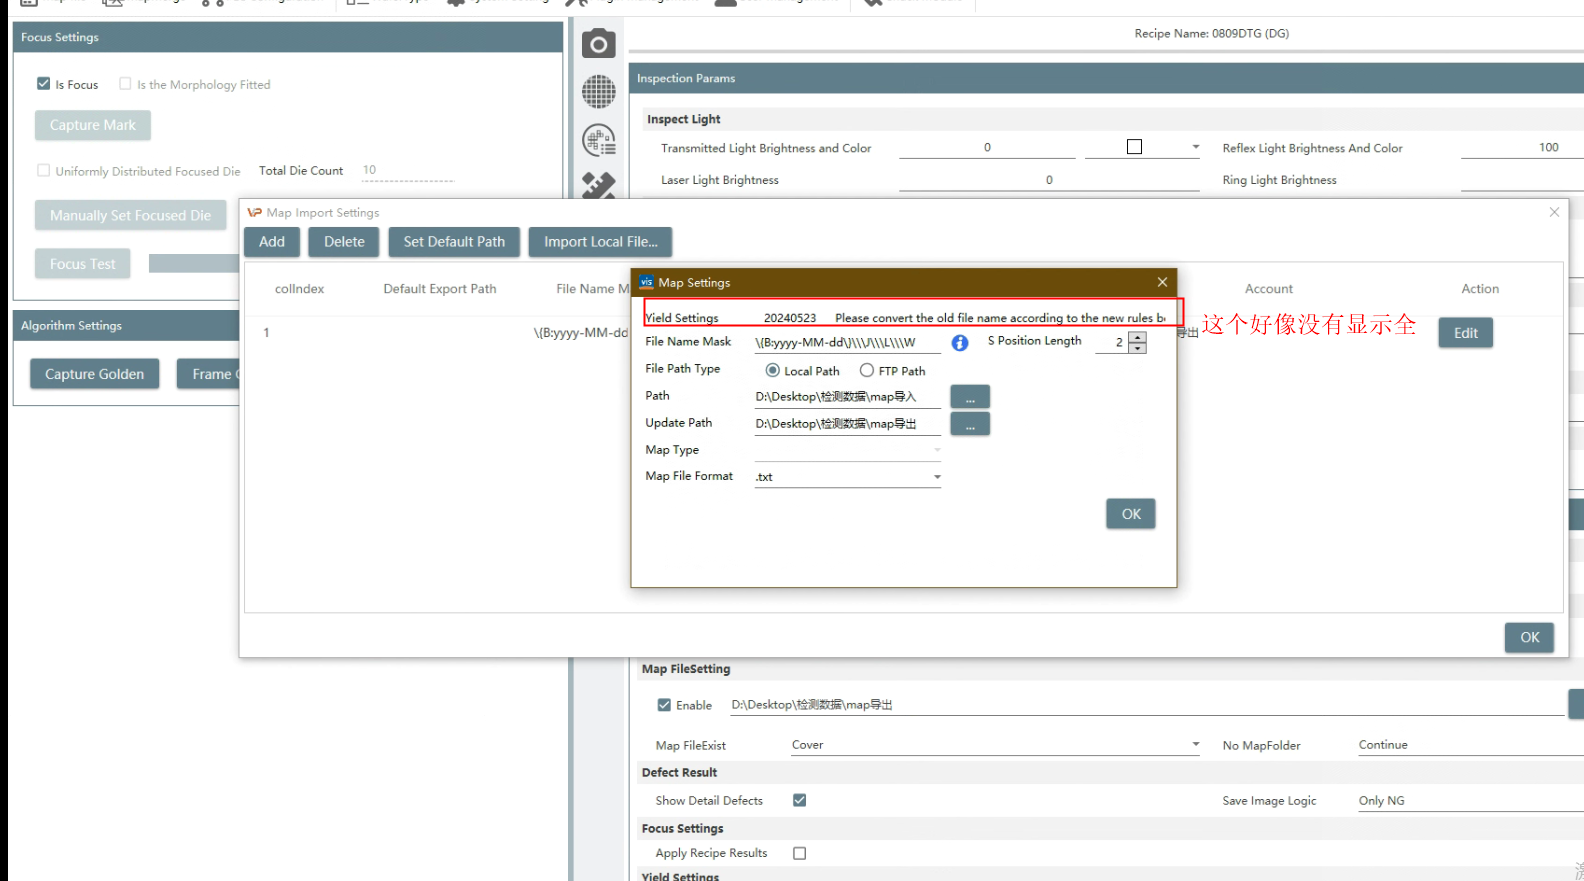
Task: Open the wafer grid icon in sidebar
Action: tap(598, 92)
